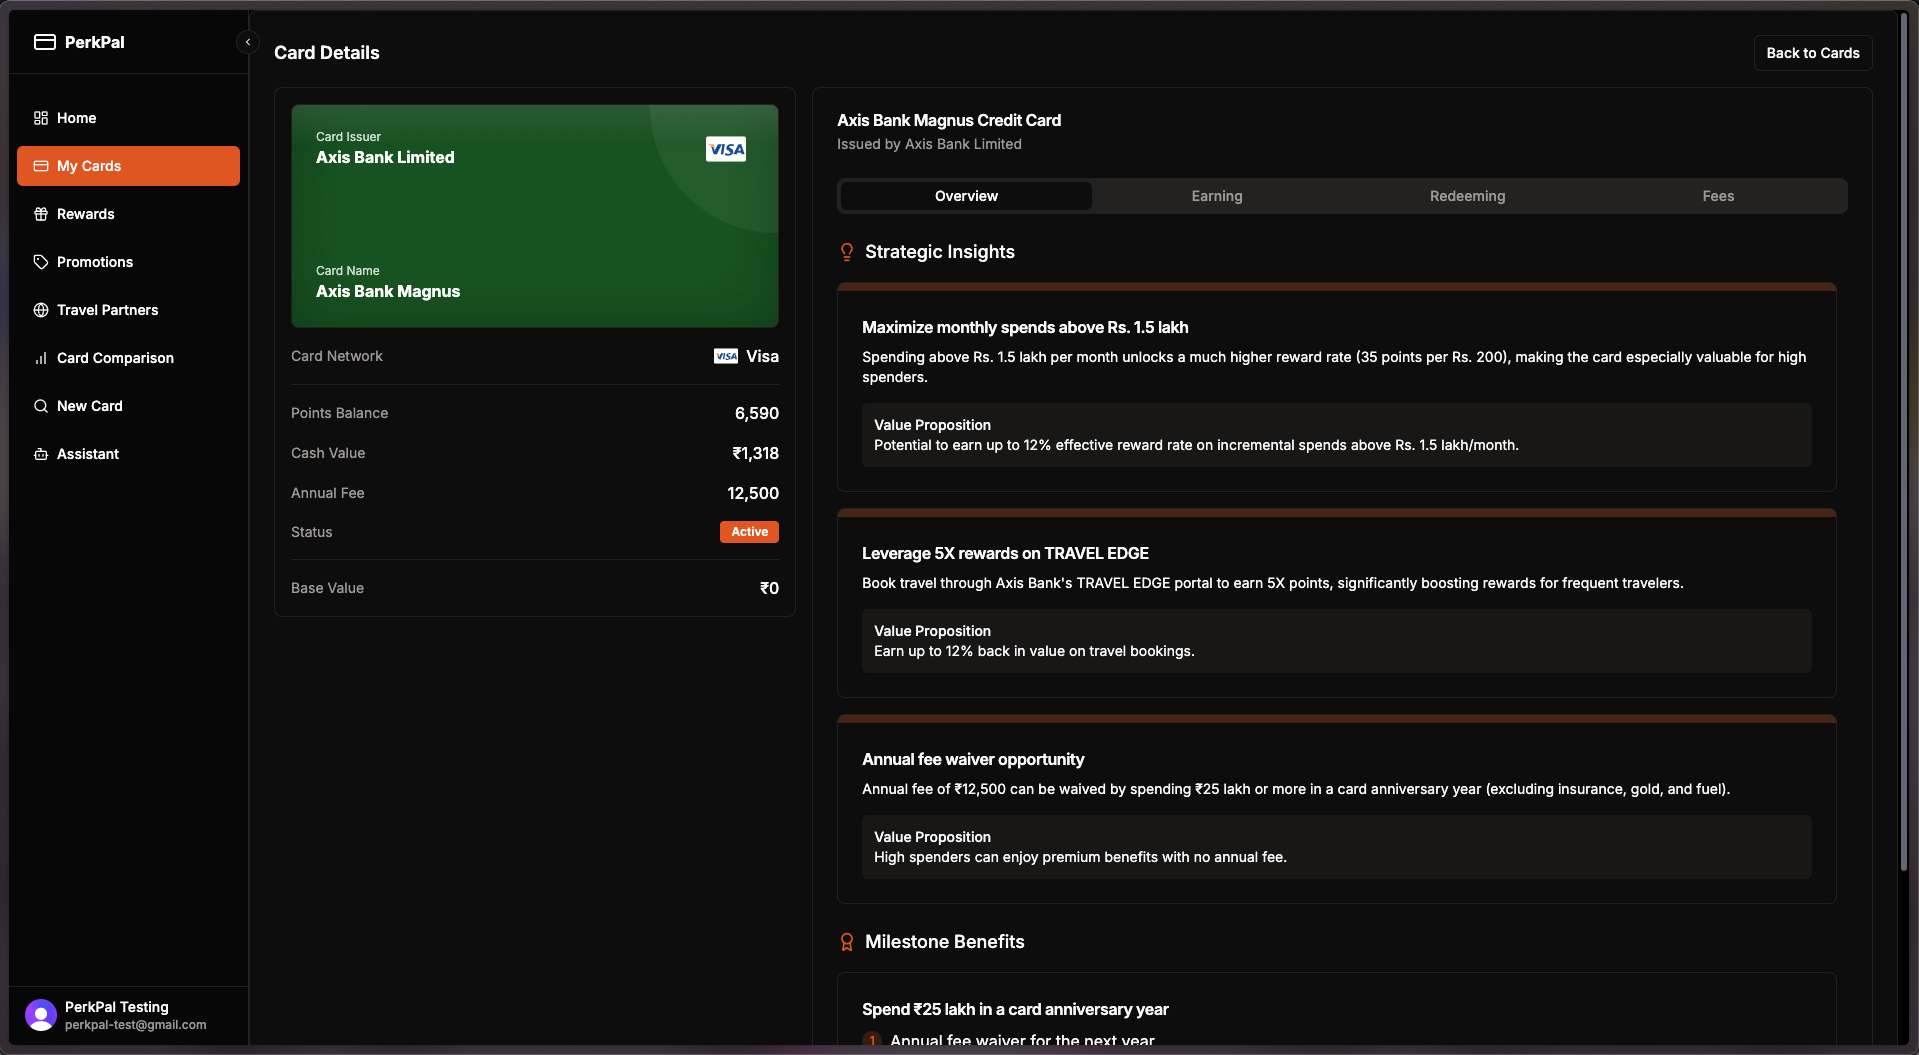The image size is (1919, 1055).
Task: Click the Promotions tag icon
Action: coord(41,262)
